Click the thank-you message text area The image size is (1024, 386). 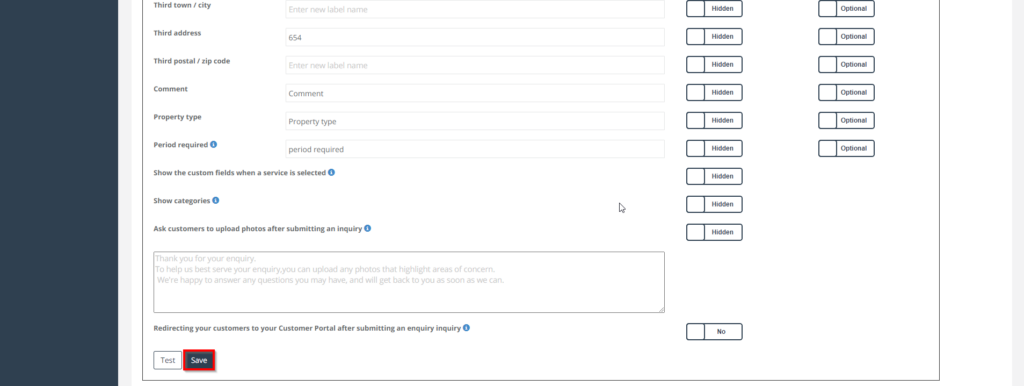(409, 282)
